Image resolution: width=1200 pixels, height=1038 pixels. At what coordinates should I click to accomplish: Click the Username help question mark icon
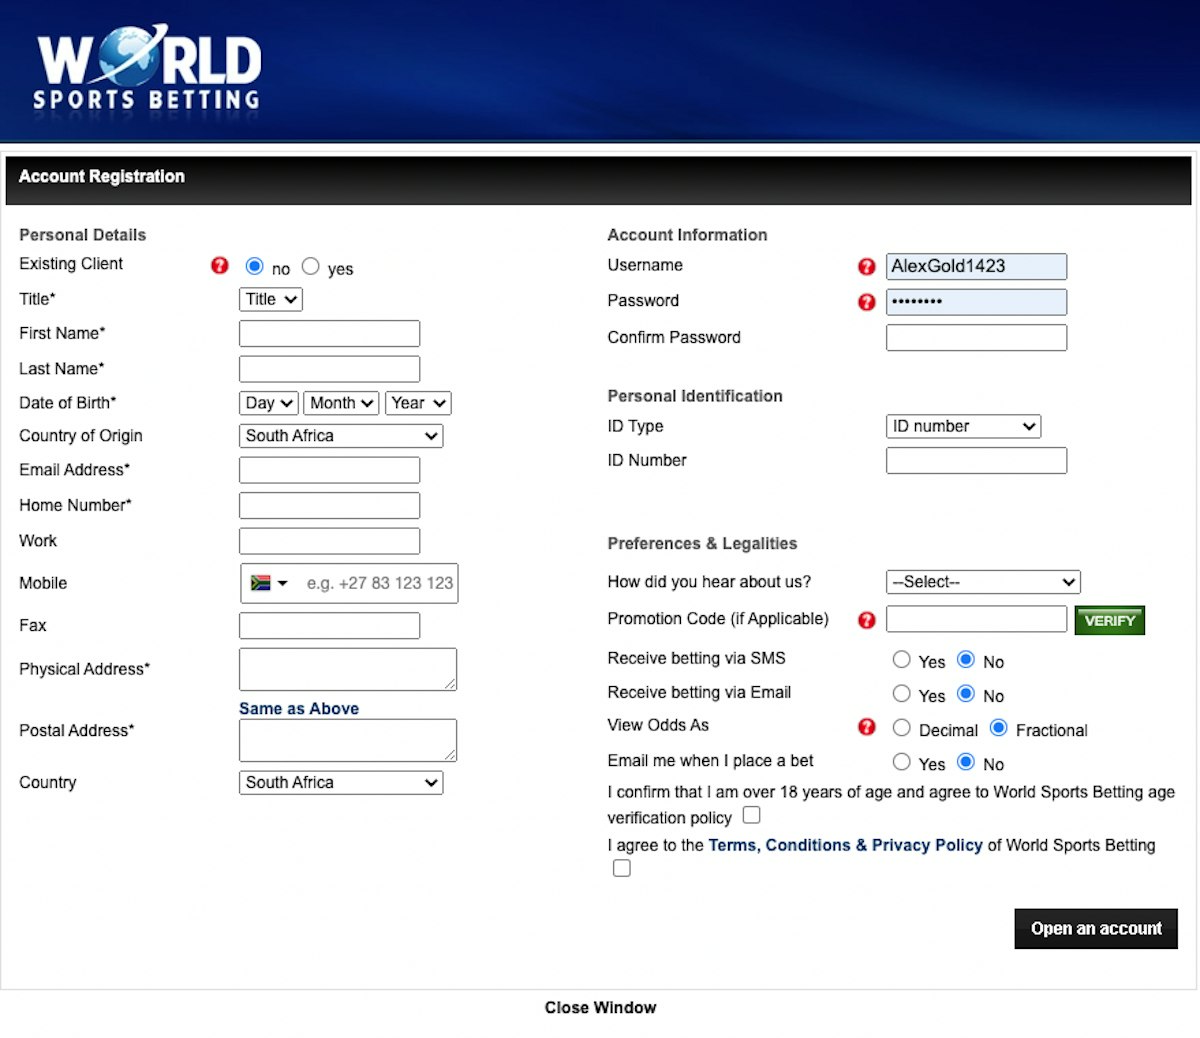click(x=867, y=266)
